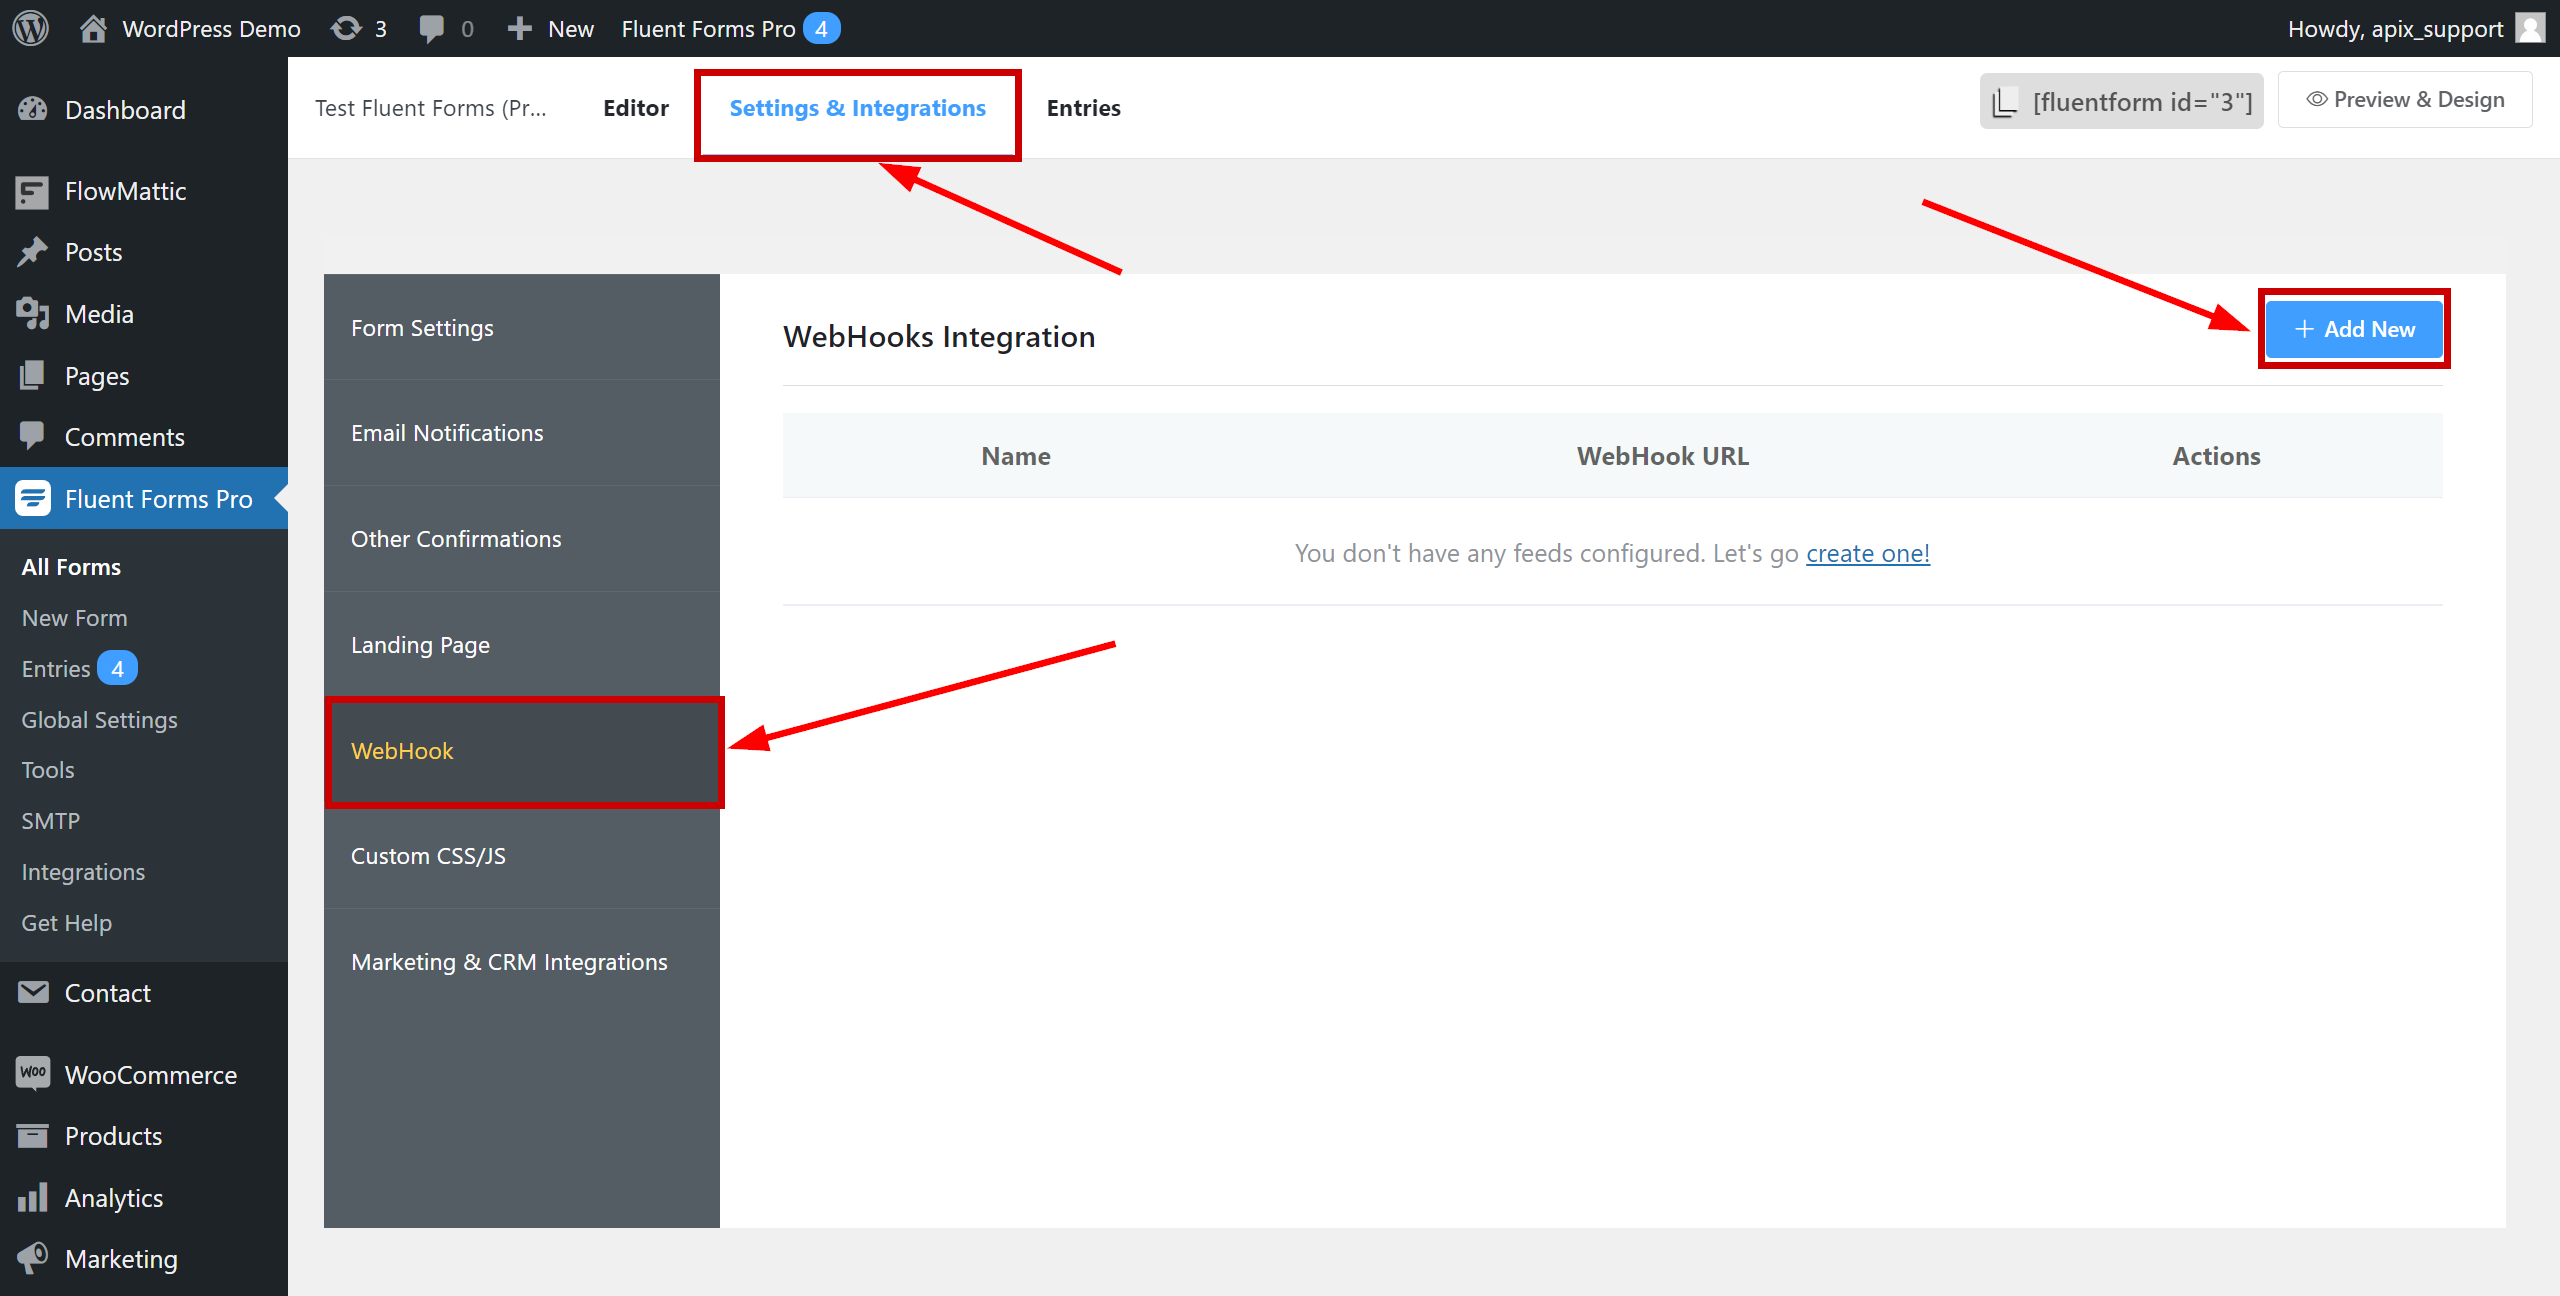Expand Other Confirmations section
The height and width of the screenshot is (1296, 2560).
[456, 537]
